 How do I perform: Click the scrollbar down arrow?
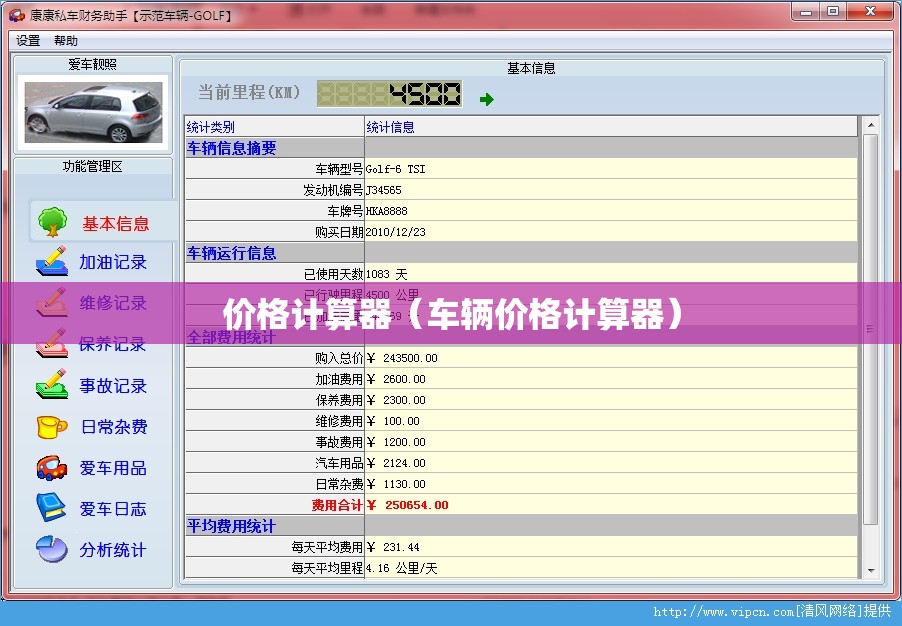871,571
